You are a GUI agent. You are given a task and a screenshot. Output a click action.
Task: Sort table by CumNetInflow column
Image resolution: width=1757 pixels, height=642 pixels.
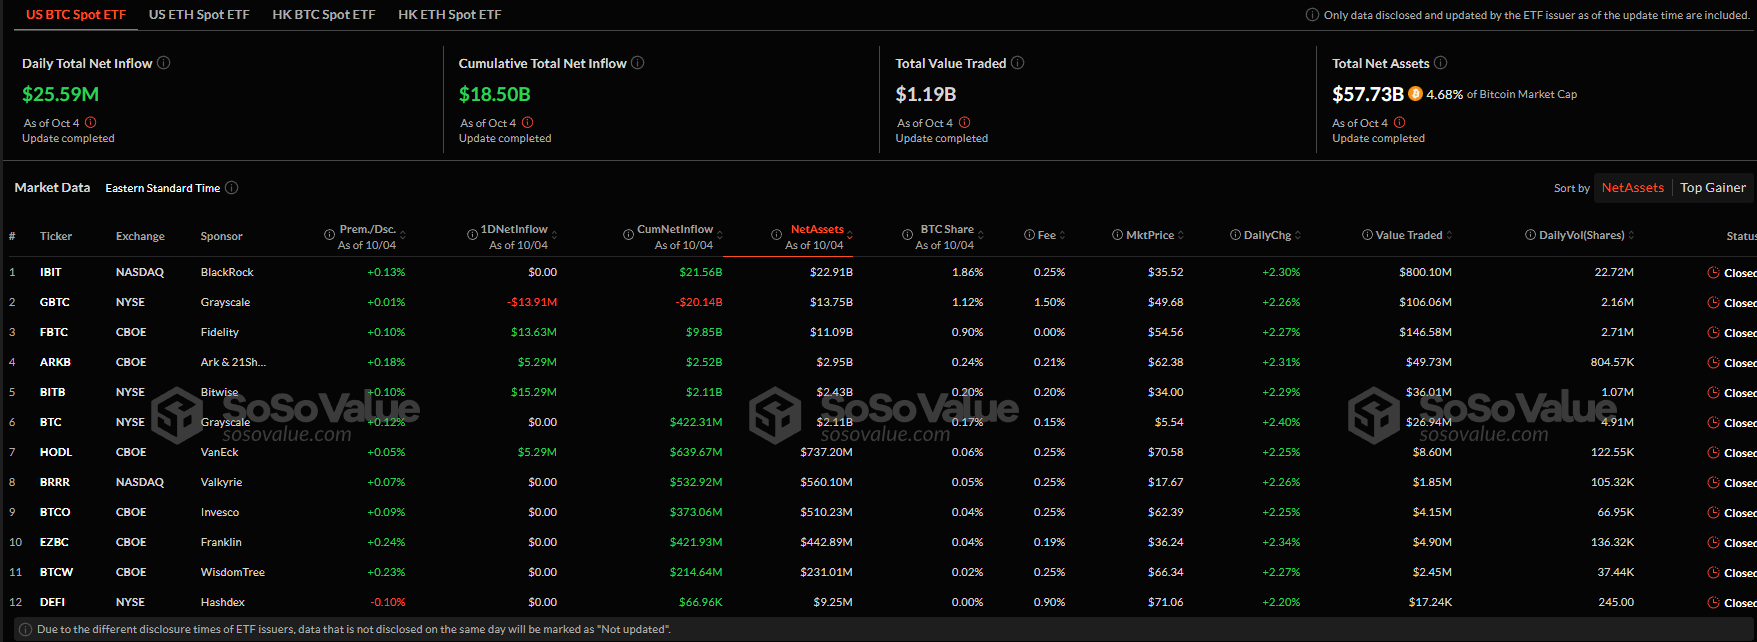tap(675, 230)
